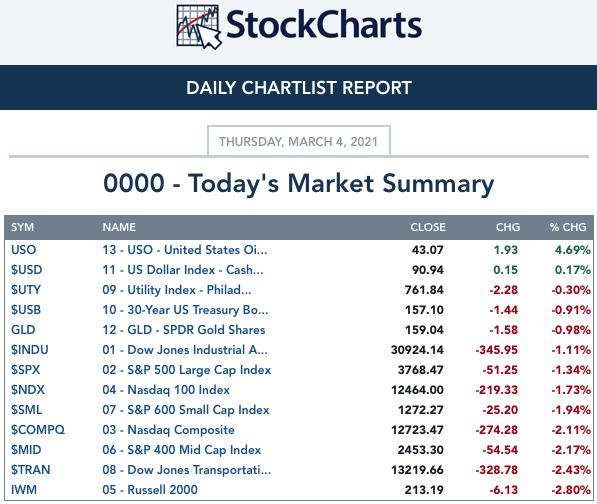
Task: Open Nasdaq 100 Index chart link
Action: [166, 390]
